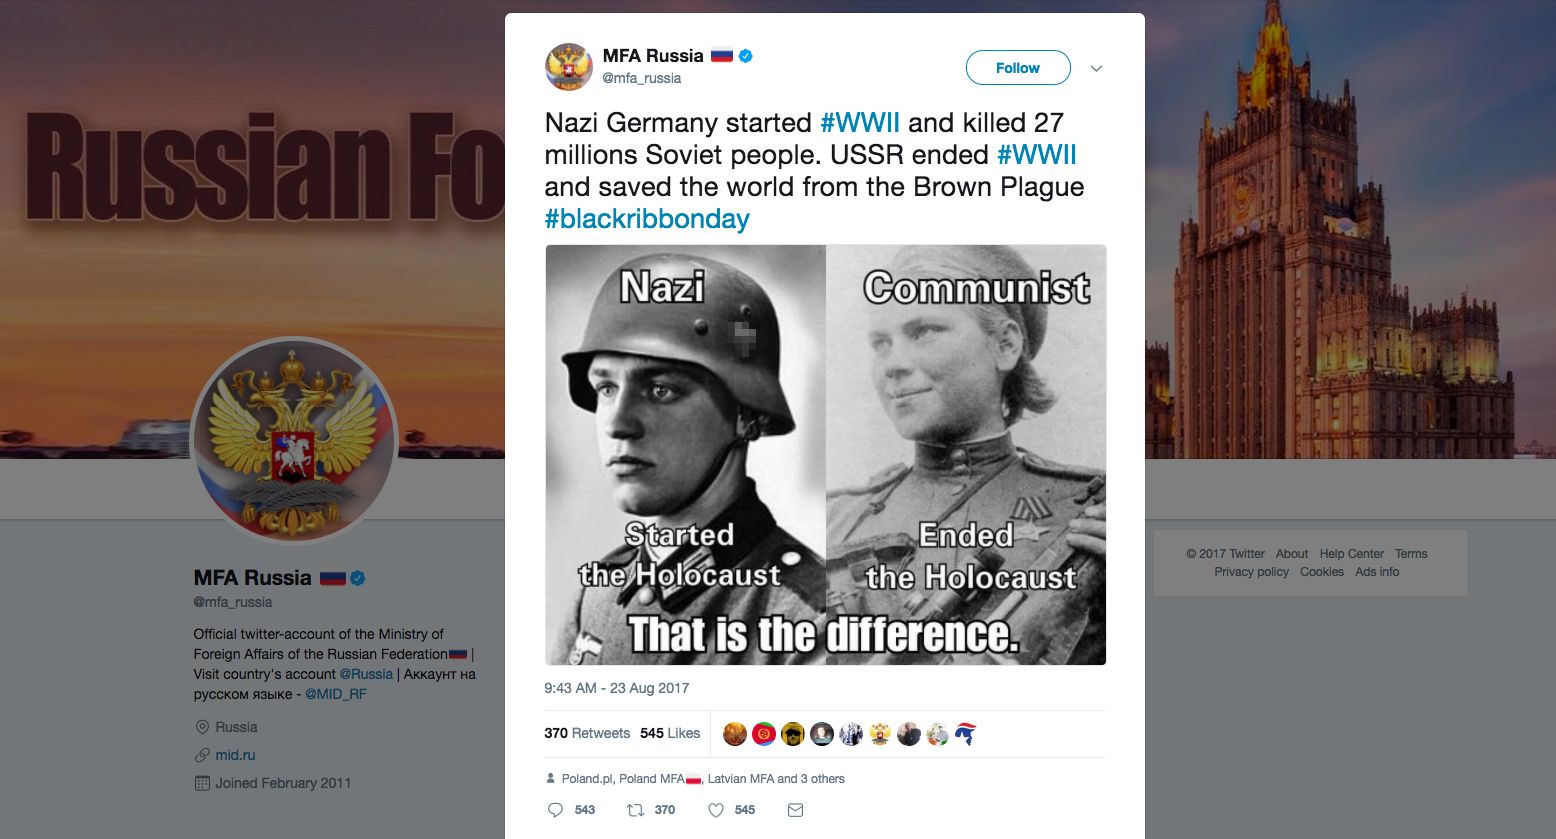
Task: Open the tweet options chevron dropdown
Action: click(1096, 68)
